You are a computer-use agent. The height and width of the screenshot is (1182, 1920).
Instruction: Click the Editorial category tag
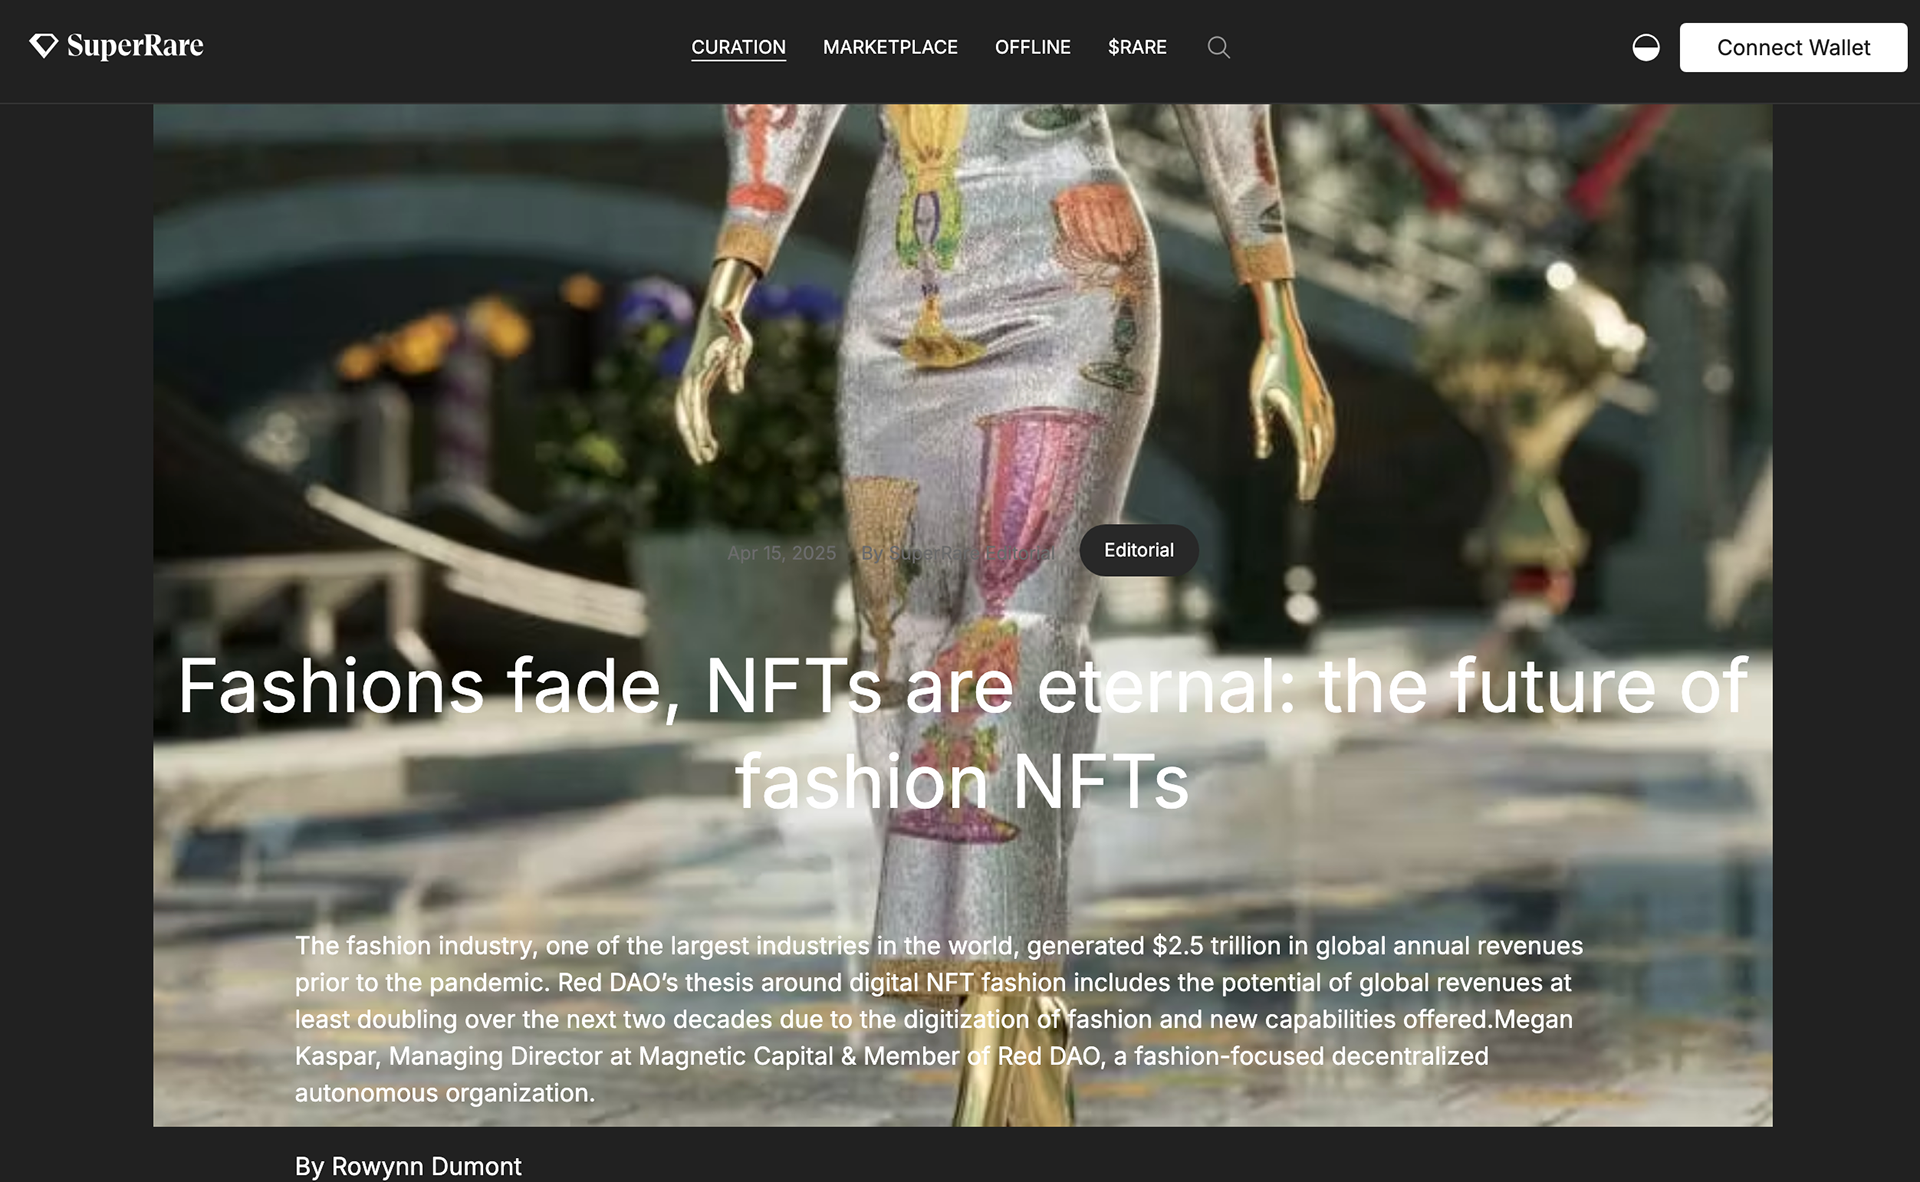point(1138,550)
